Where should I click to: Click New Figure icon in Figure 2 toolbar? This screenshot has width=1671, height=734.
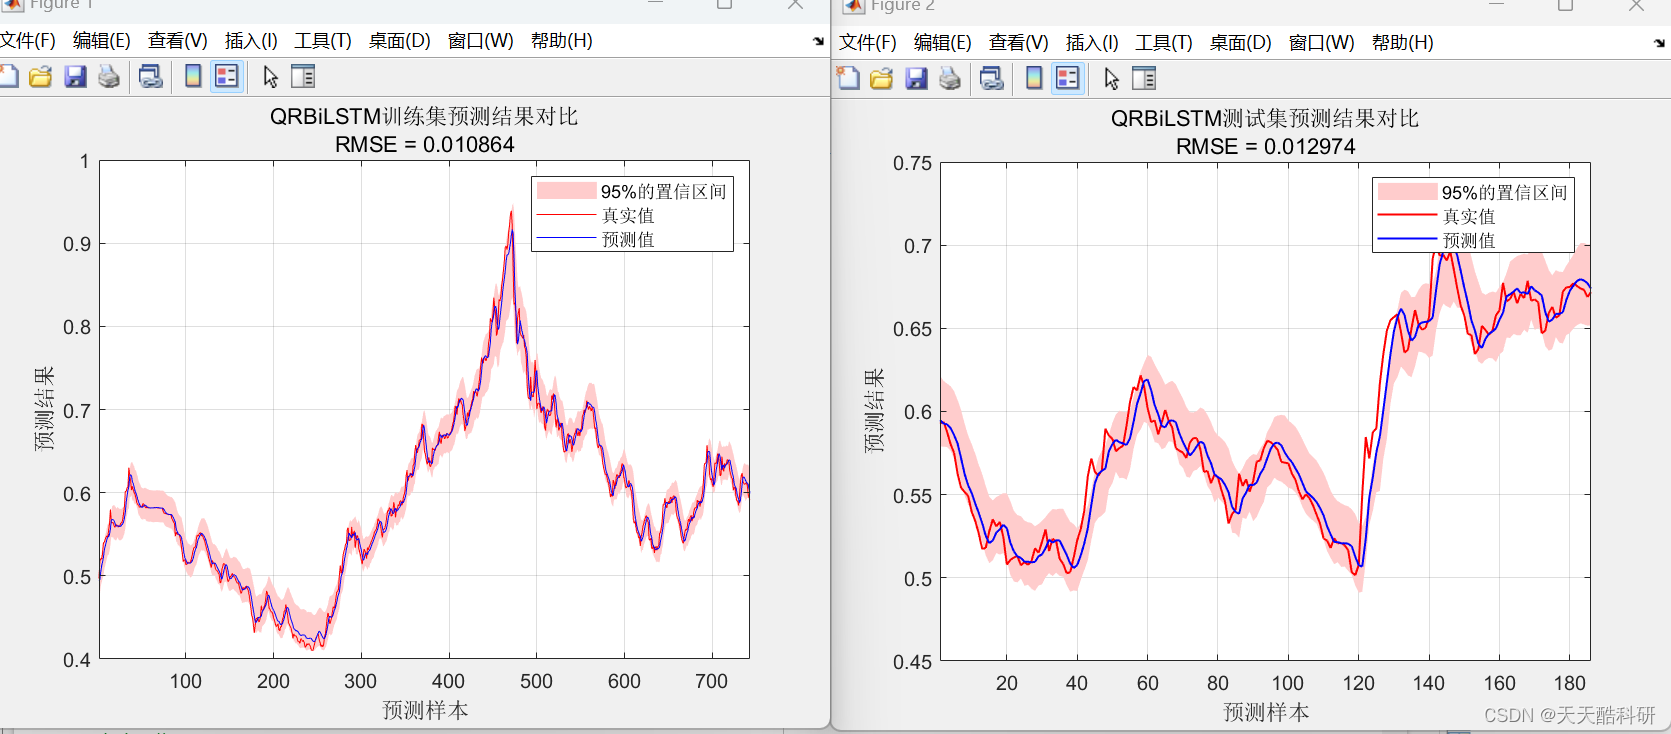pyautogui.click(x=848, y=79)
